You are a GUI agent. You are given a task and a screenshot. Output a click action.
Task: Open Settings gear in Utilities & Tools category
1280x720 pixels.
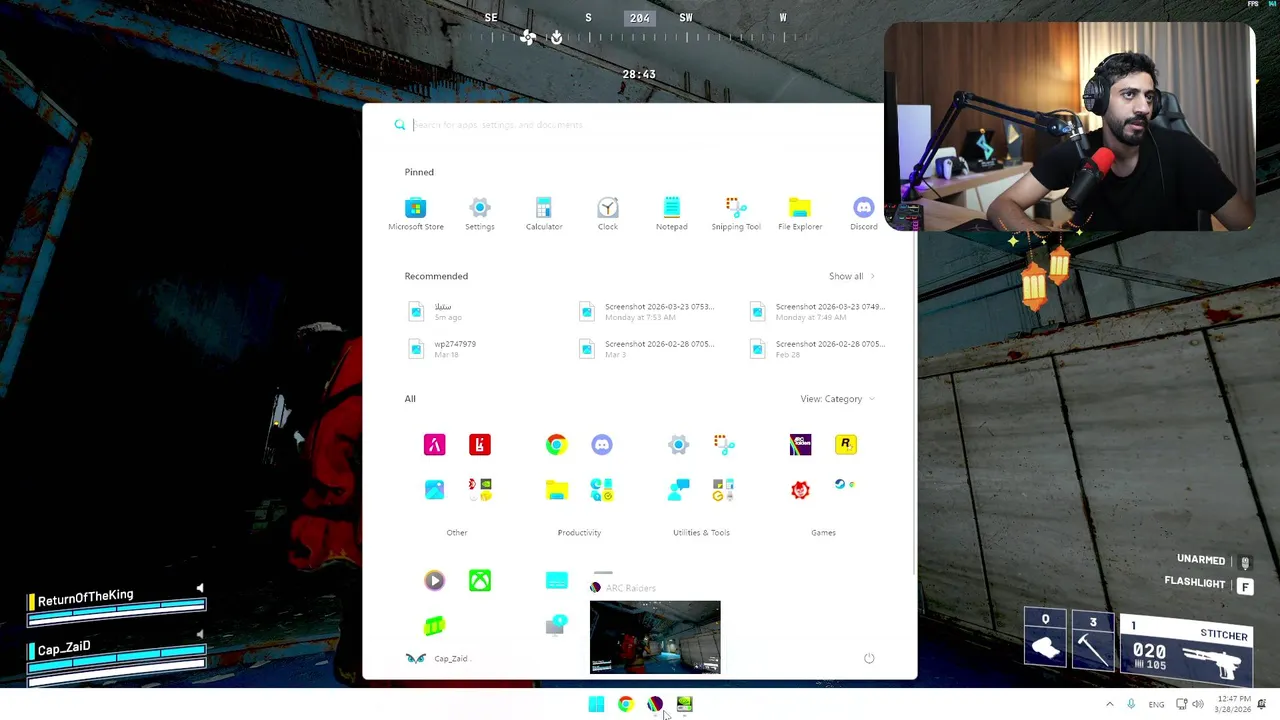click(678, 444)
